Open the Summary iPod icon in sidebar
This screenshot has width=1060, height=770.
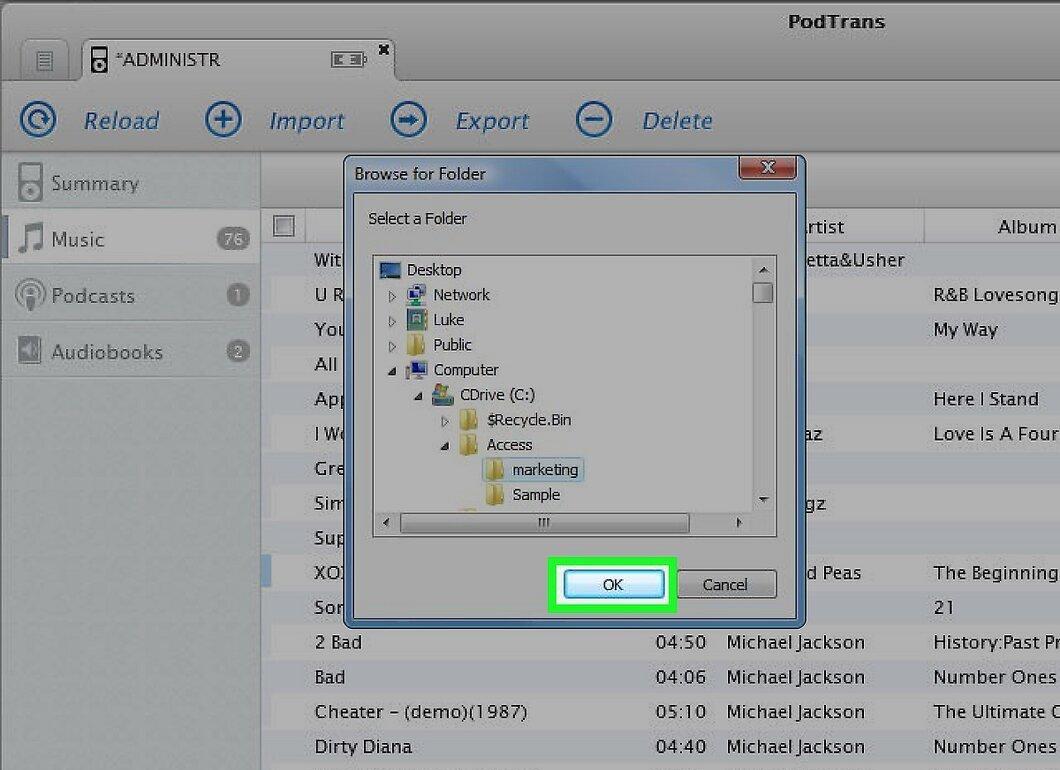(30, 182)
